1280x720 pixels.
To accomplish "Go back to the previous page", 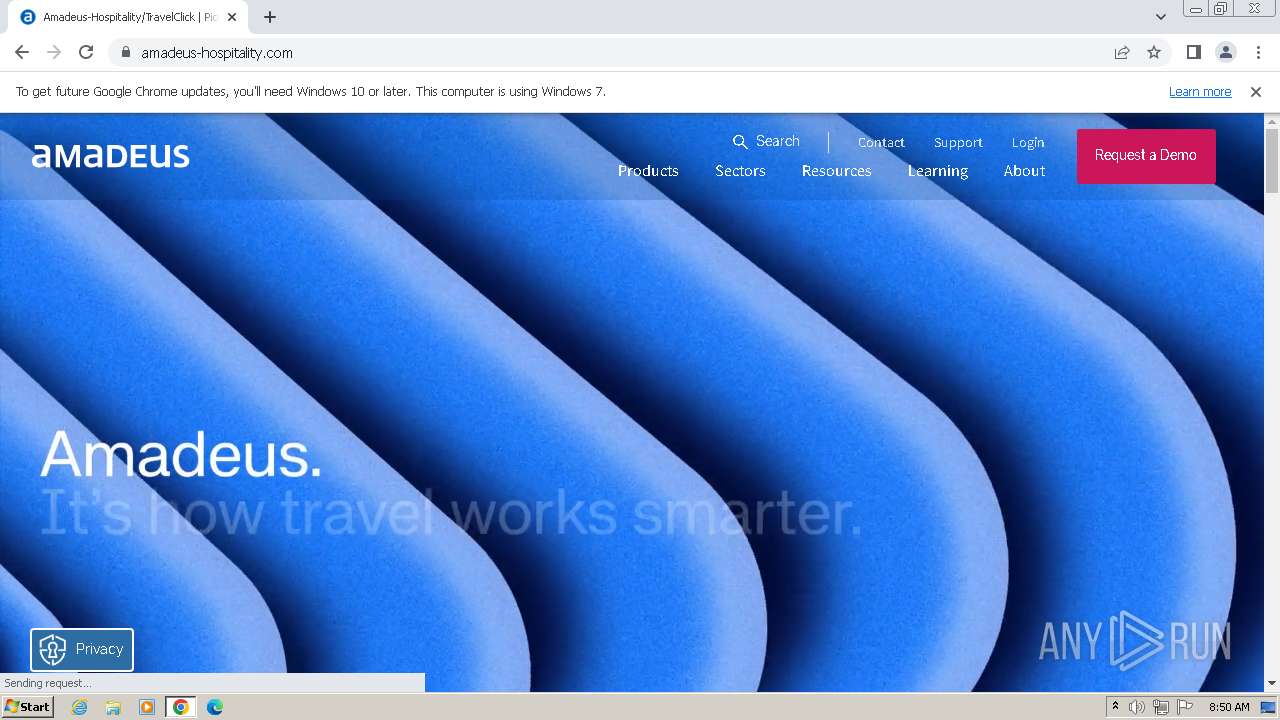I will [22, 52].
